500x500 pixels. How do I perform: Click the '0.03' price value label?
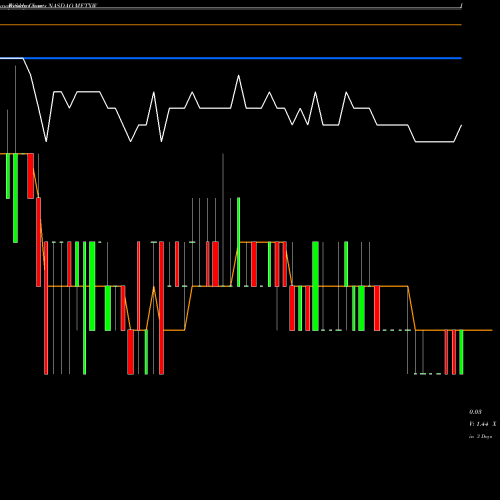tap(475, 412)
